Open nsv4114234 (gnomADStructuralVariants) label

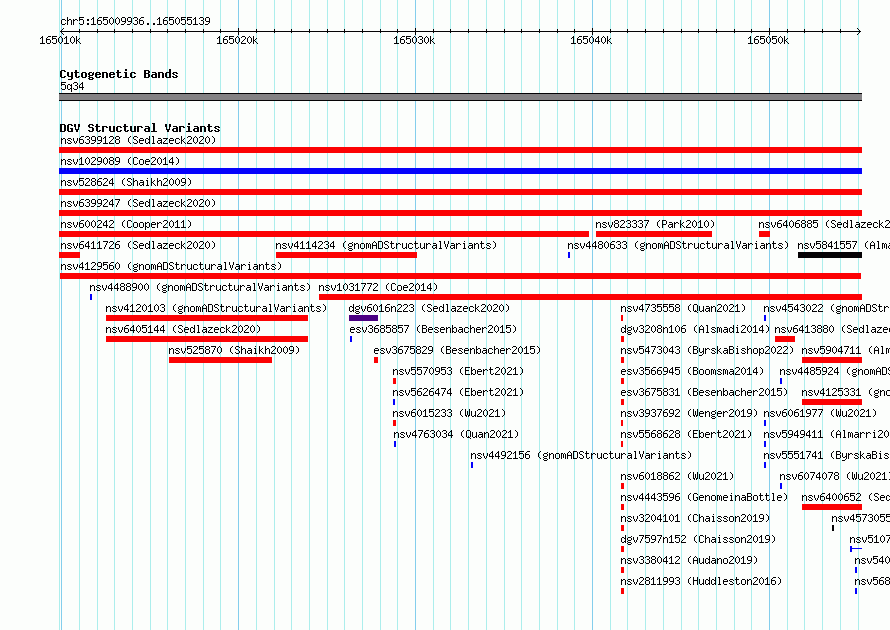tap(386, 245)
